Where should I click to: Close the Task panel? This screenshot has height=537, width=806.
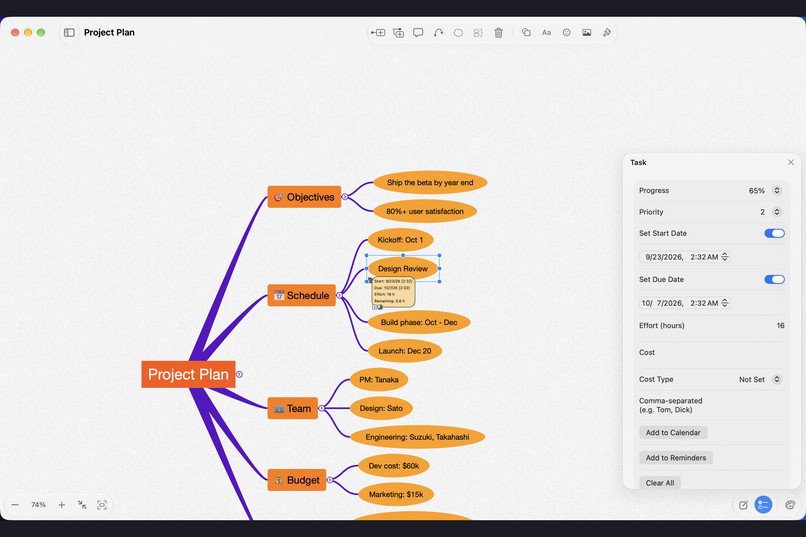point(791,162)
